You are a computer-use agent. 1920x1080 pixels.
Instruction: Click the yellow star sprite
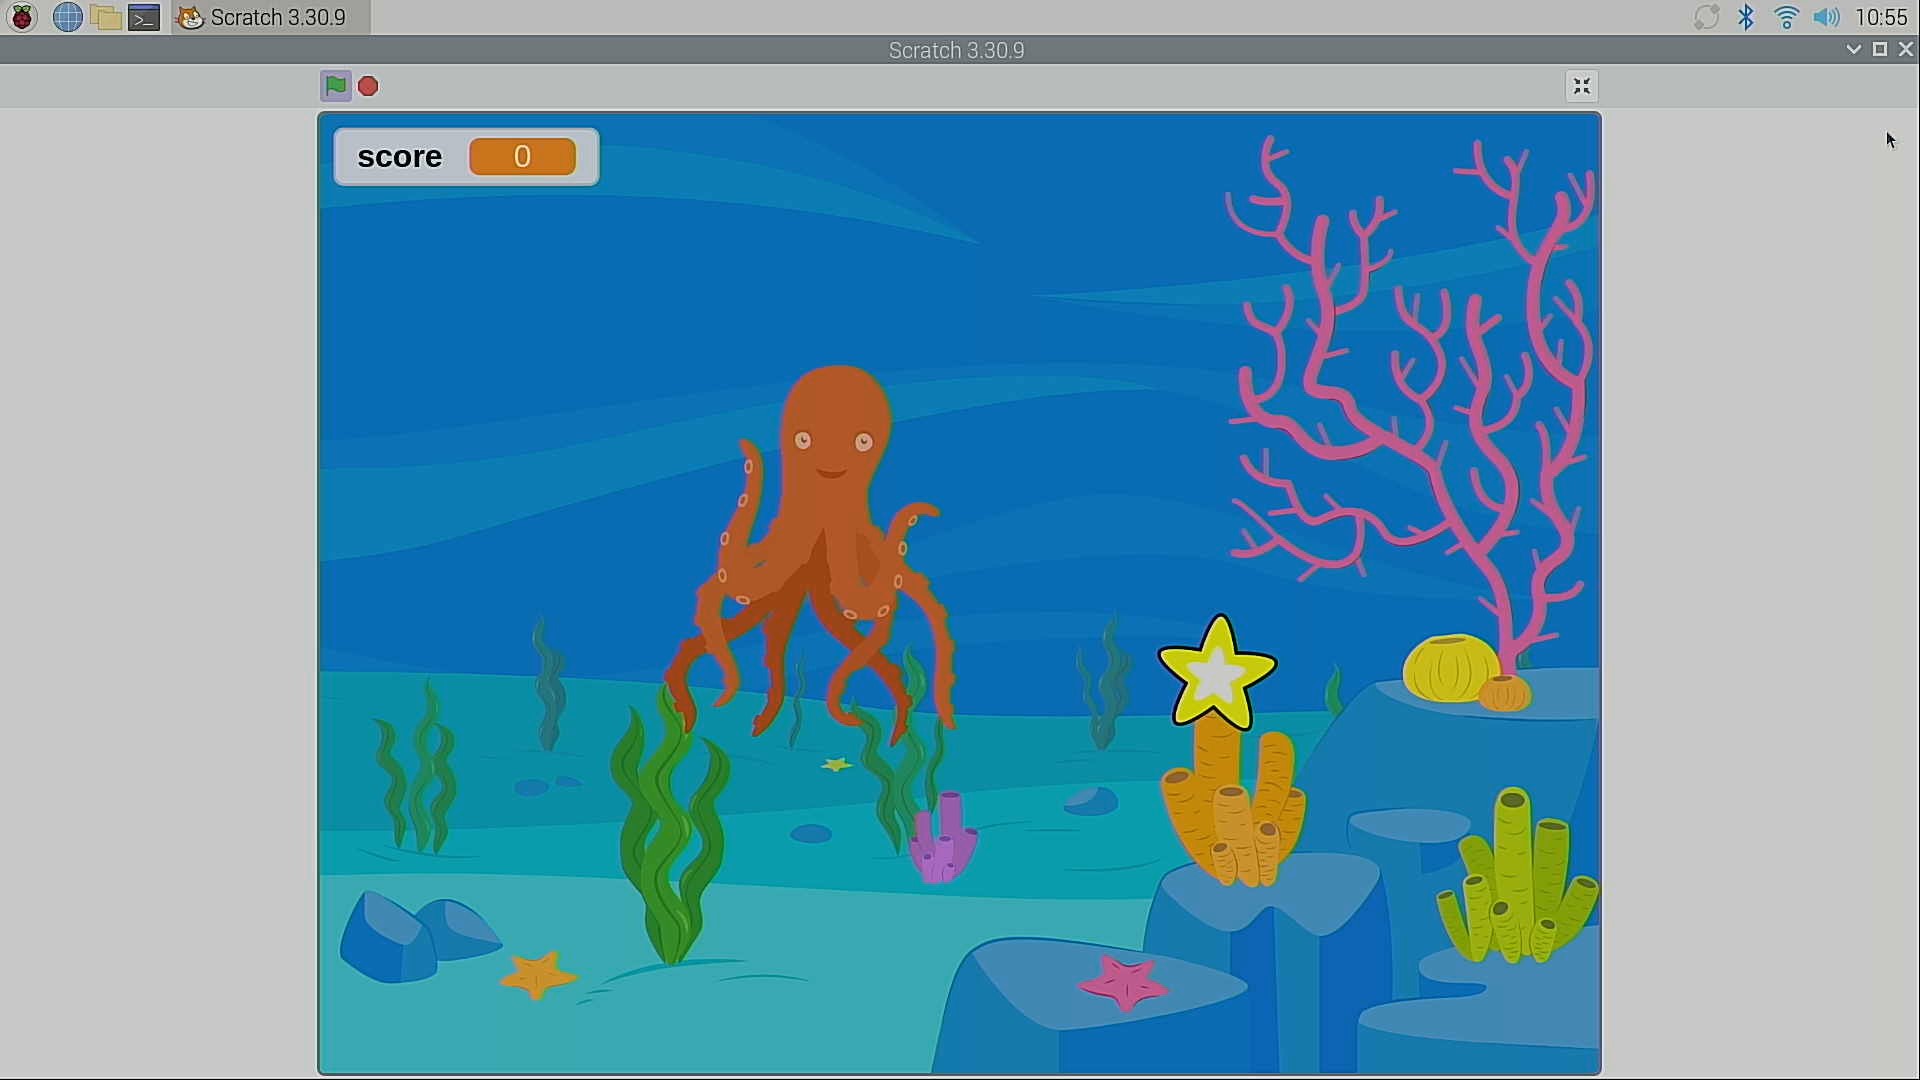[1217, 672]
